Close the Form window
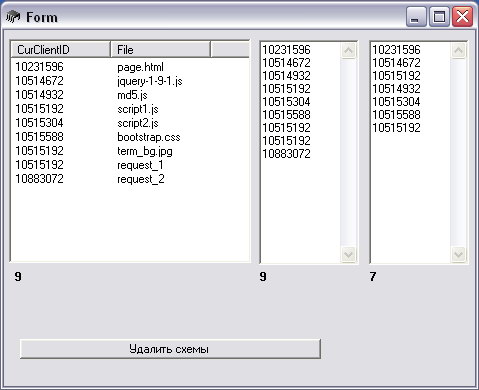479x390 pixels. coord(462,16)
